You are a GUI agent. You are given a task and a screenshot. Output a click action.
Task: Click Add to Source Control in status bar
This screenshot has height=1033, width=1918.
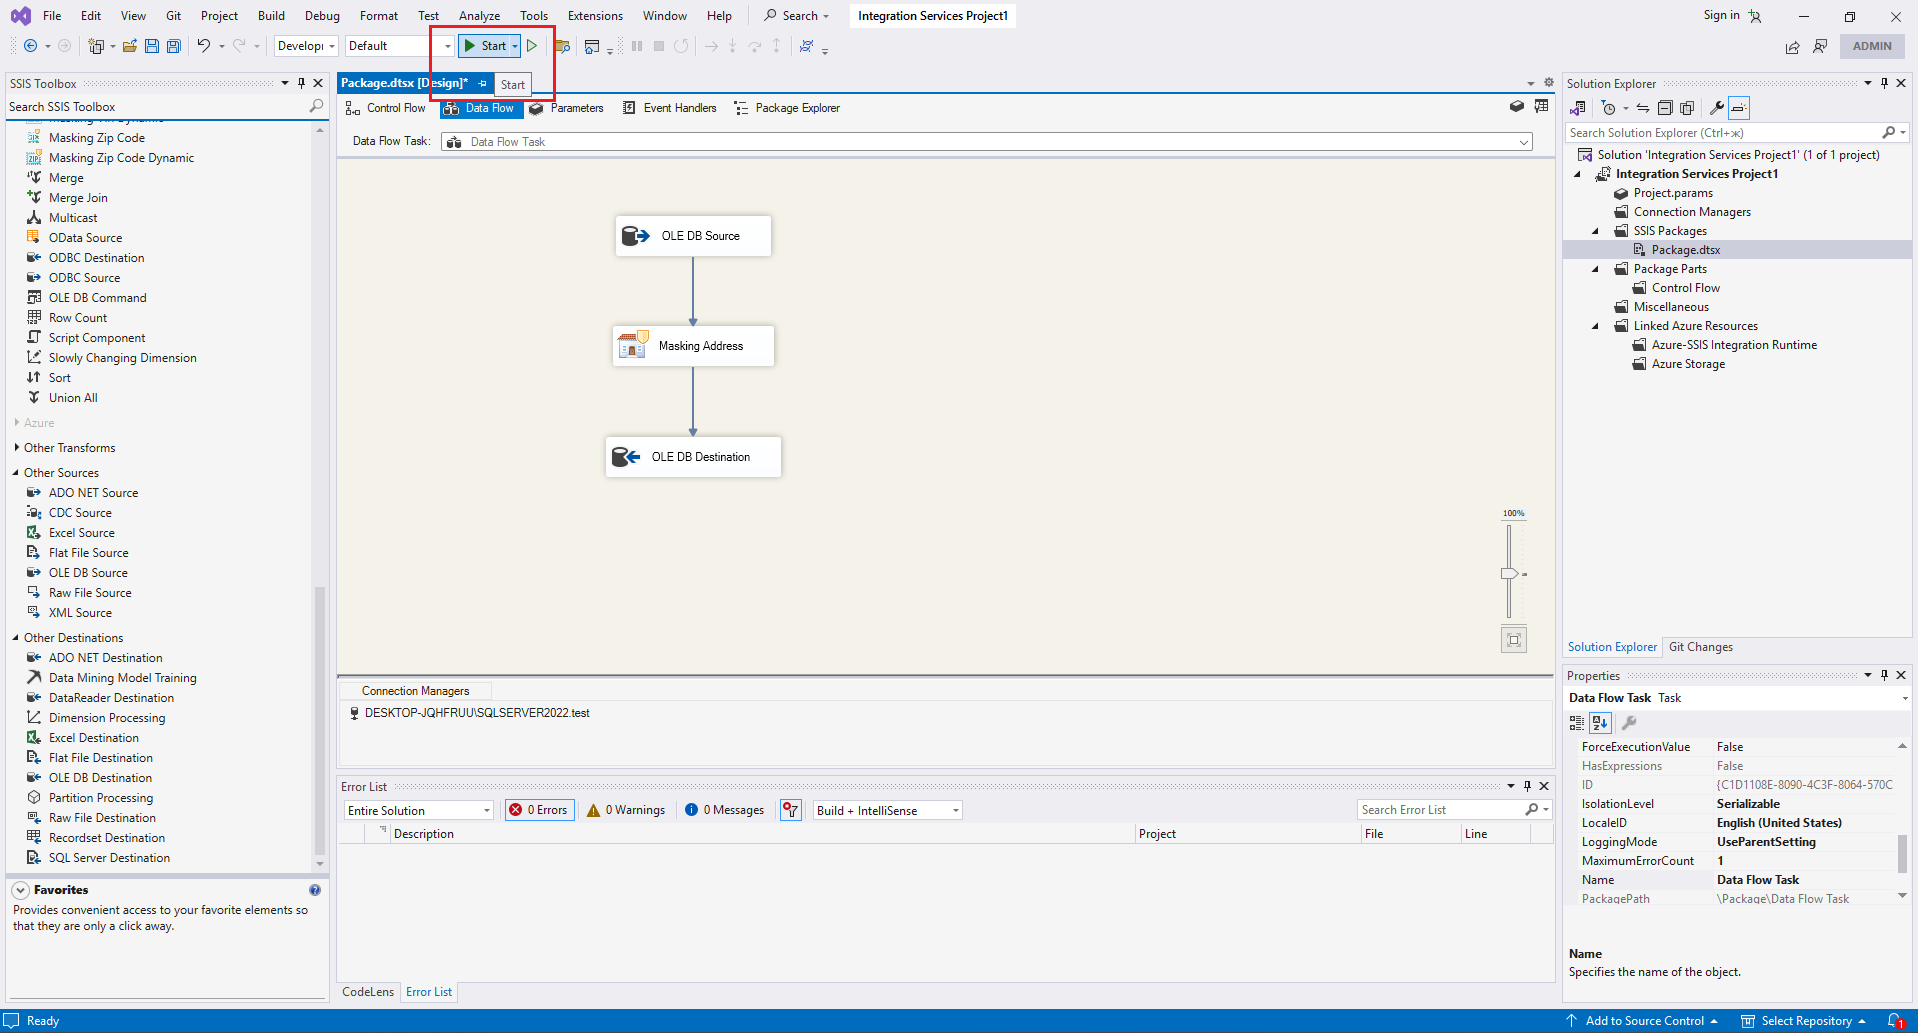click(x=1644, y=1021)
